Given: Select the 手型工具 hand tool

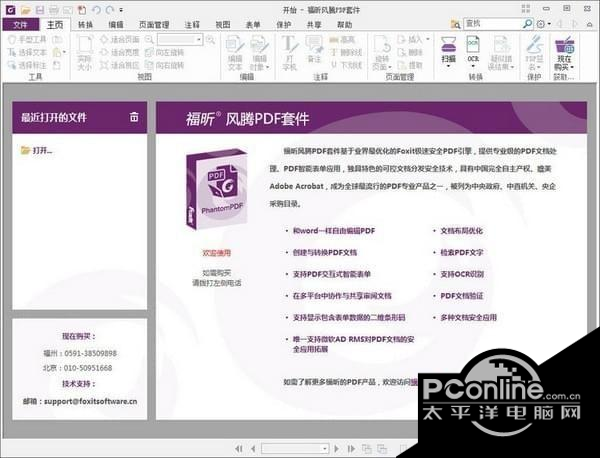Looking at the screenshot, I should pos(28,39).
